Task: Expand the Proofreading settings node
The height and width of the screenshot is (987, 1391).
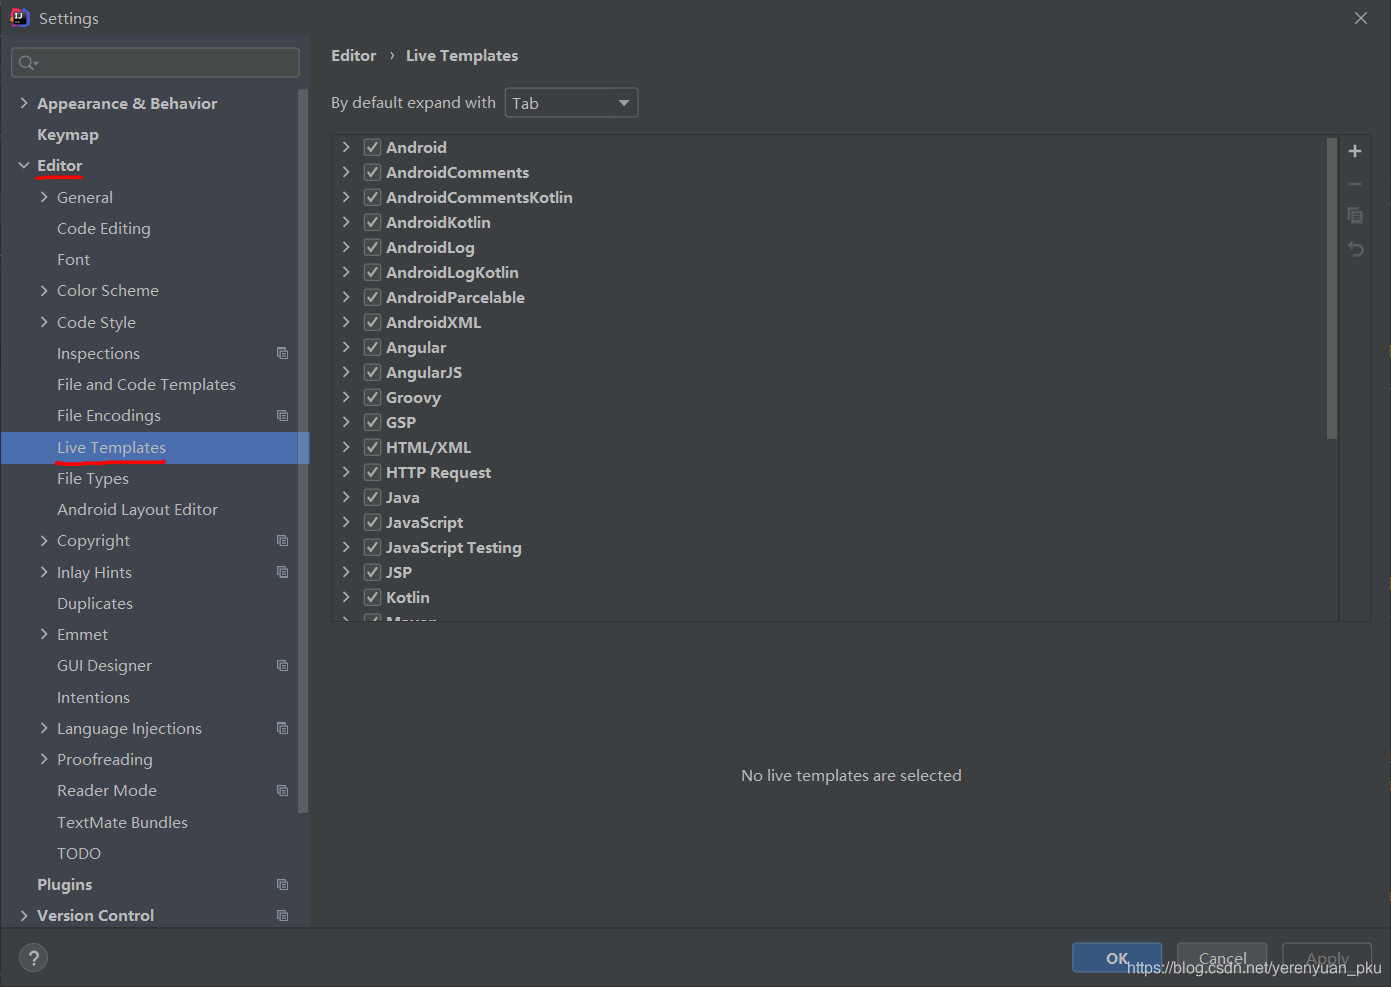Action: click(44, 759)
